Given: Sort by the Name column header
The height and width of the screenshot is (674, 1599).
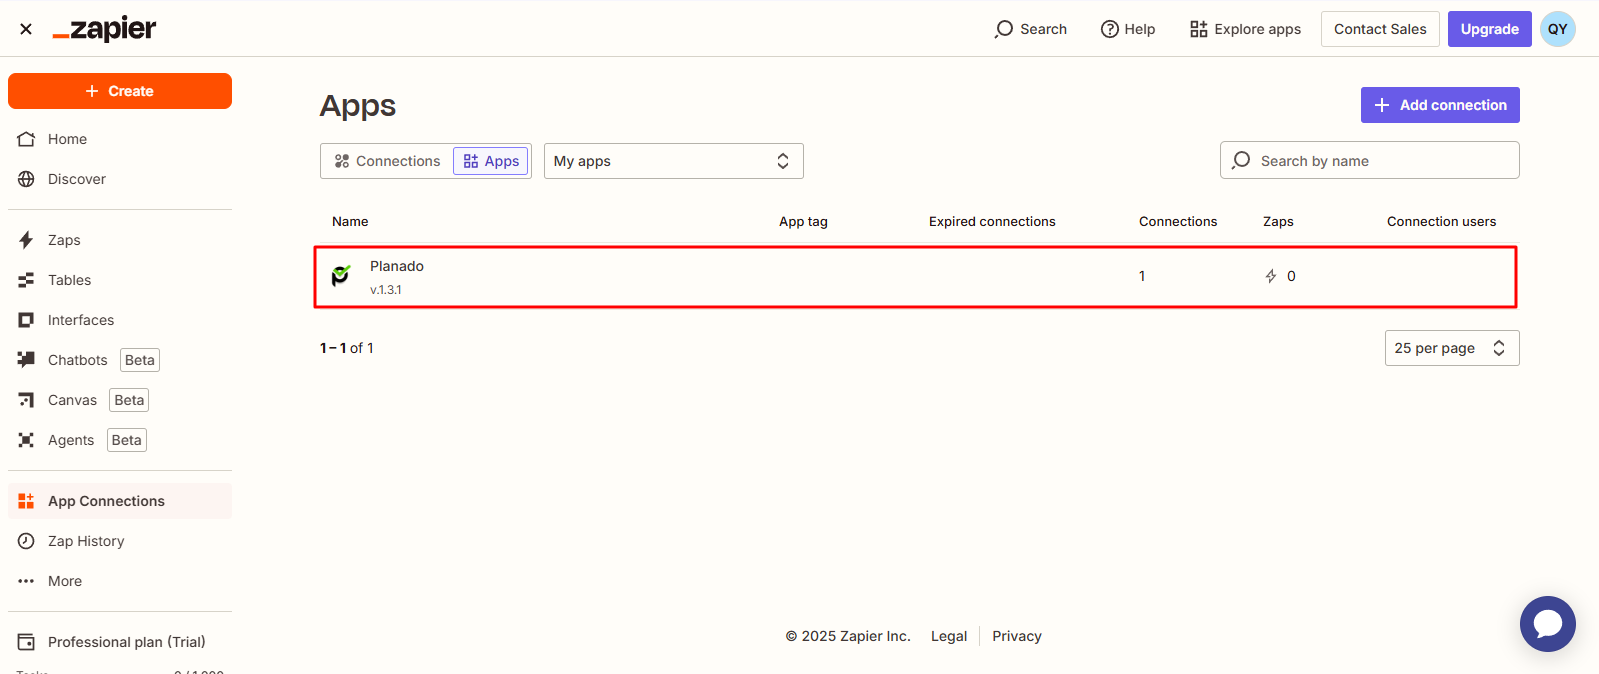Looking at the screenshot, I should [x=350, y=222].
